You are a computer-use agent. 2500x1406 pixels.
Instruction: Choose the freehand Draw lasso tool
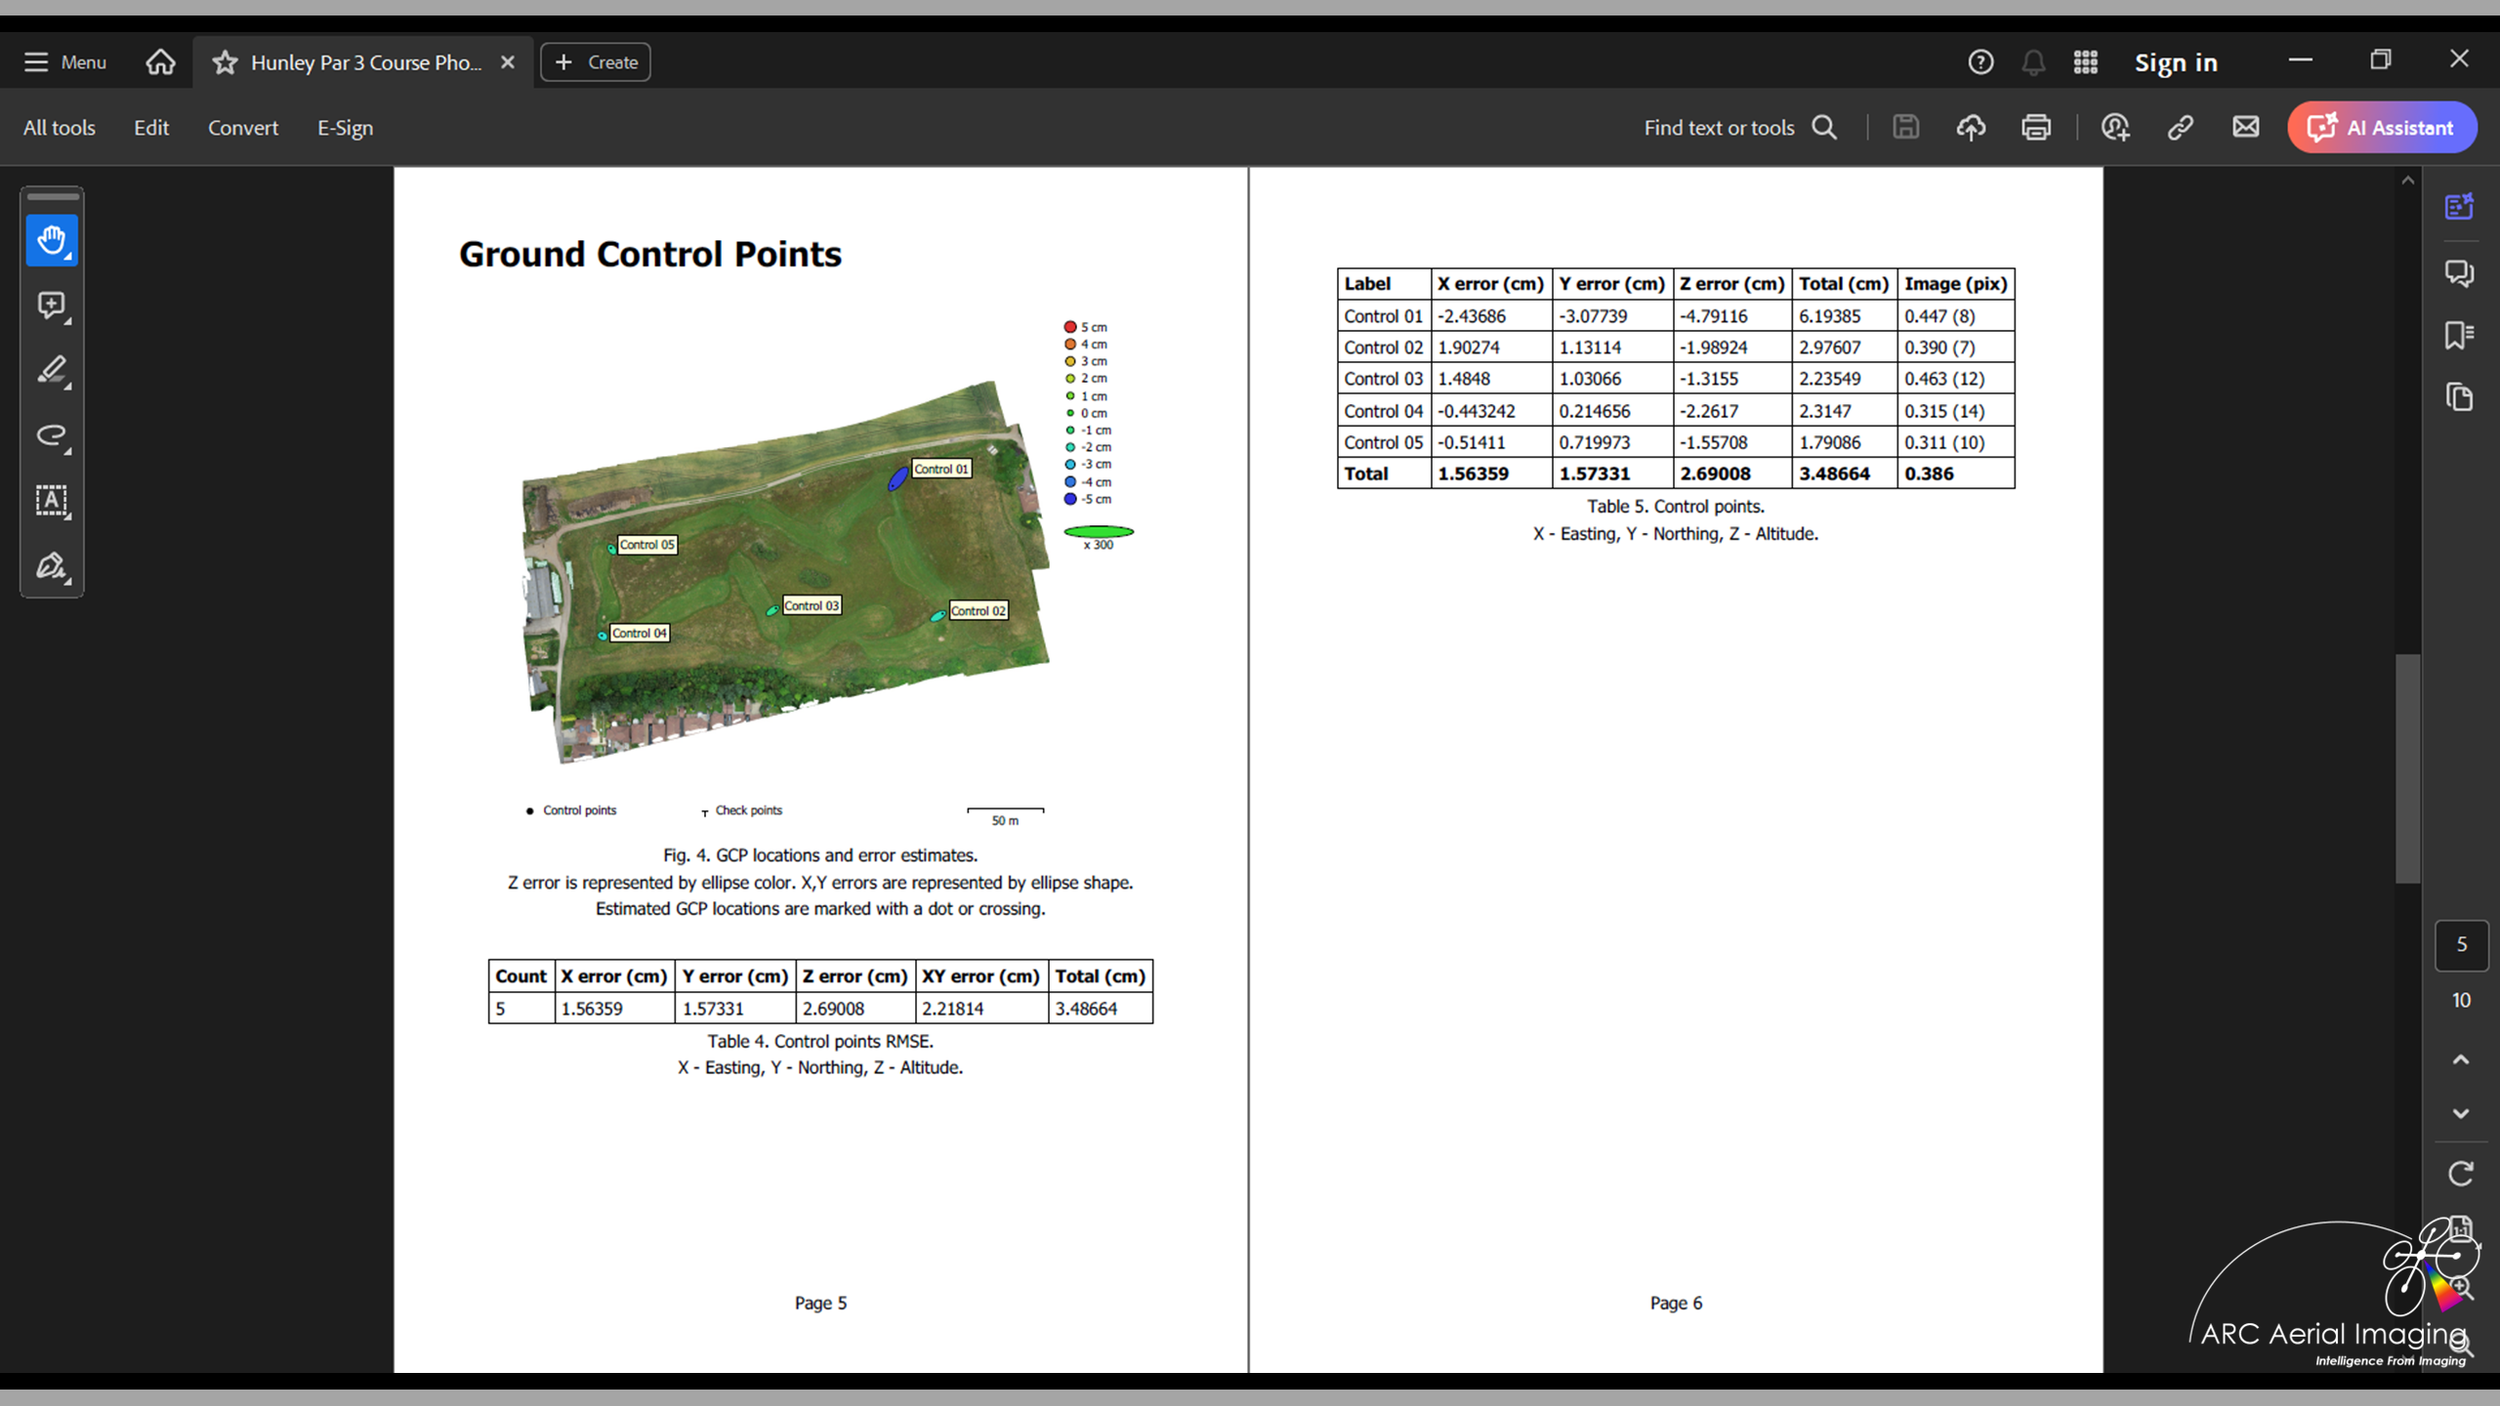coord(51,435)
